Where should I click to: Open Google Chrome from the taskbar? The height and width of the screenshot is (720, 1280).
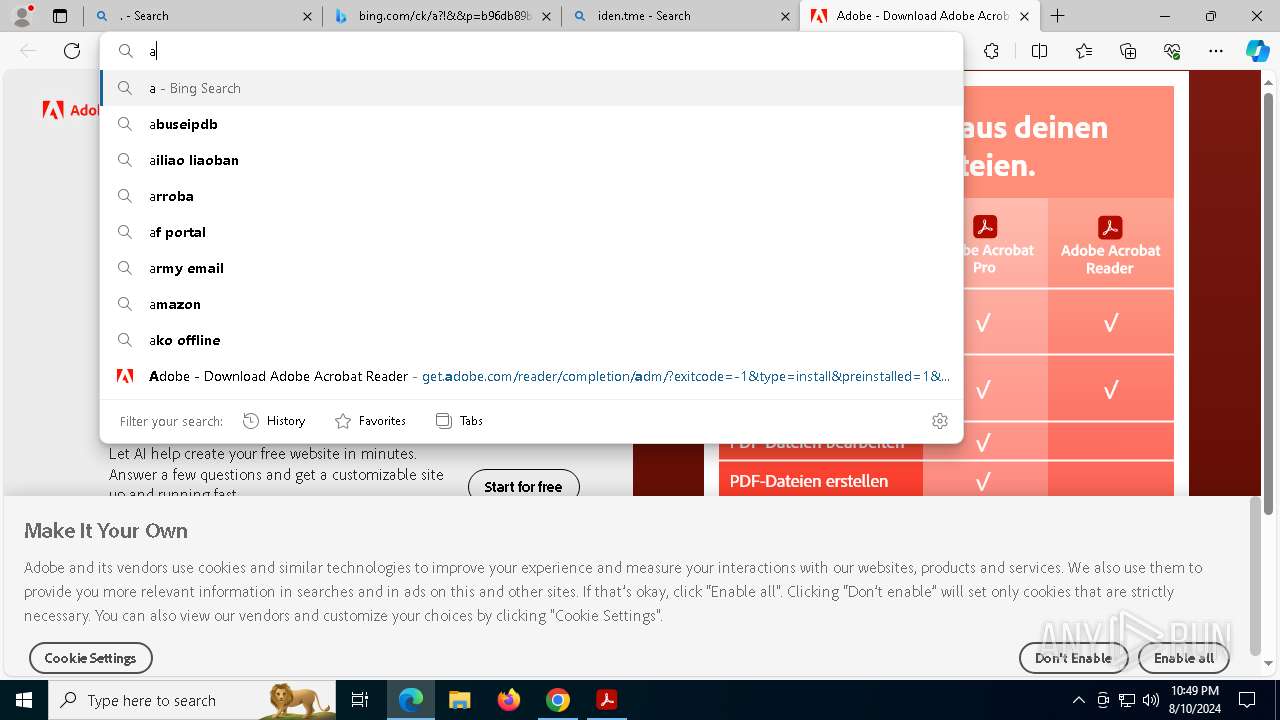pos(558,700)
